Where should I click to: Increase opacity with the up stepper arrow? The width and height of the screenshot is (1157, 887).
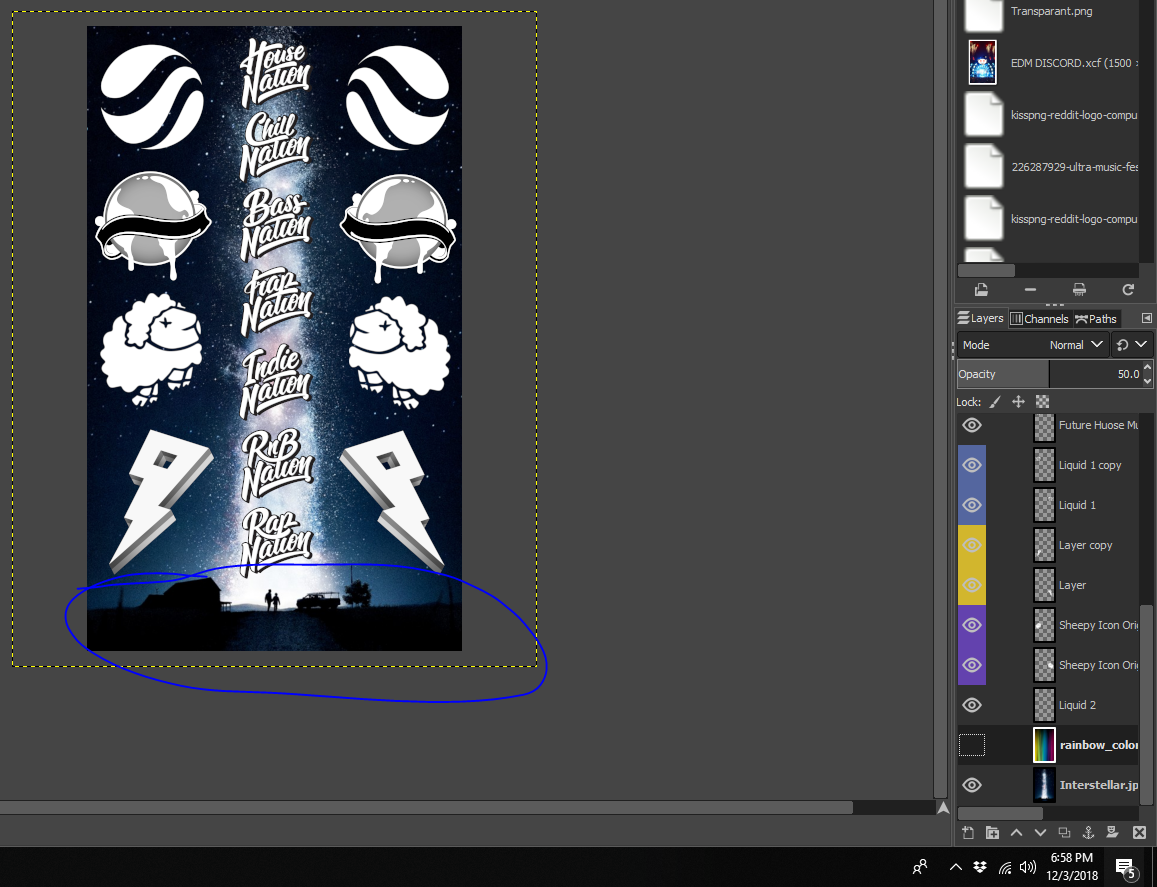click(x=1147, y=367)
